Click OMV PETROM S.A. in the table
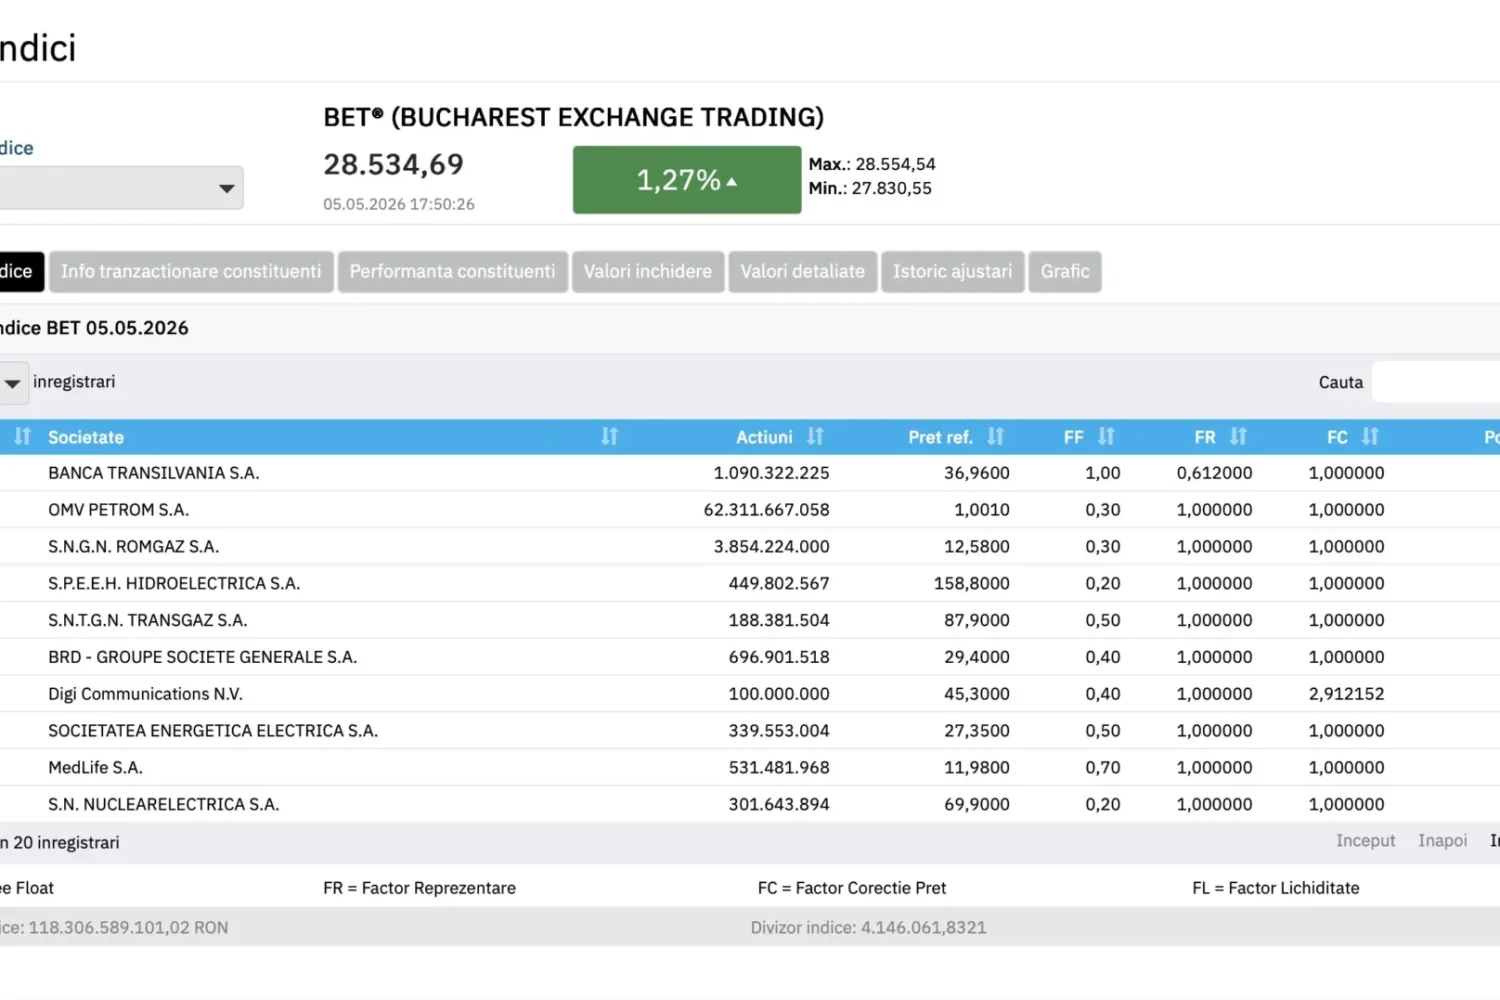Screen dimensions: 1500x1000 click(119, 510)
